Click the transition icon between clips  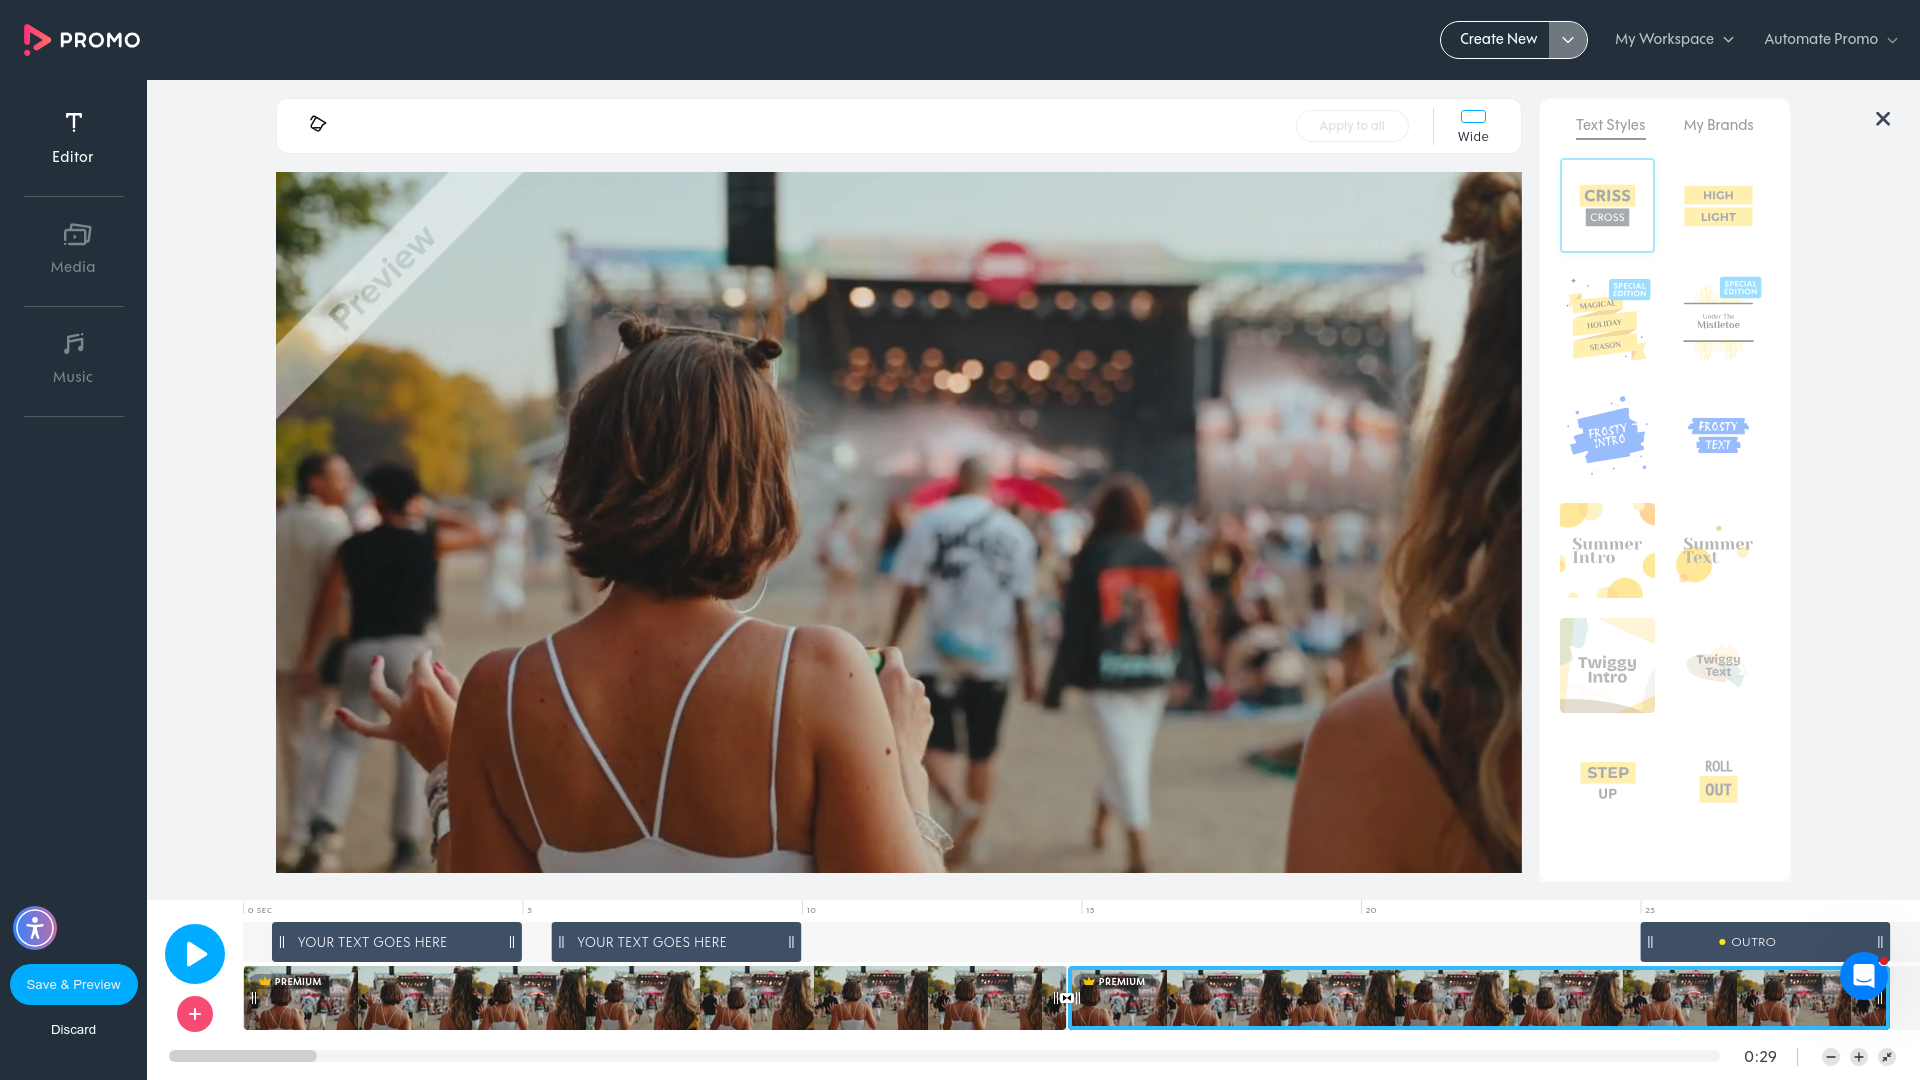click(x=1067, y=998)
